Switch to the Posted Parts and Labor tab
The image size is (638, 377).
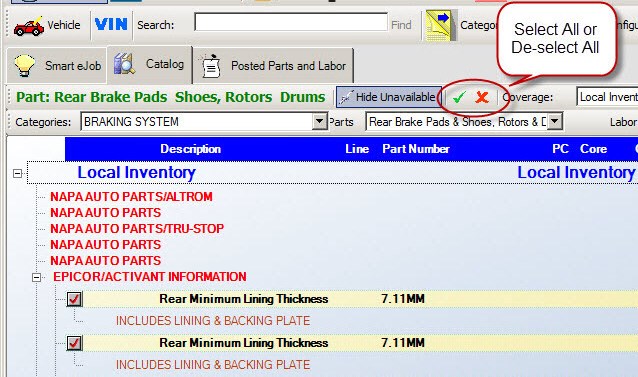coord(273,65)
